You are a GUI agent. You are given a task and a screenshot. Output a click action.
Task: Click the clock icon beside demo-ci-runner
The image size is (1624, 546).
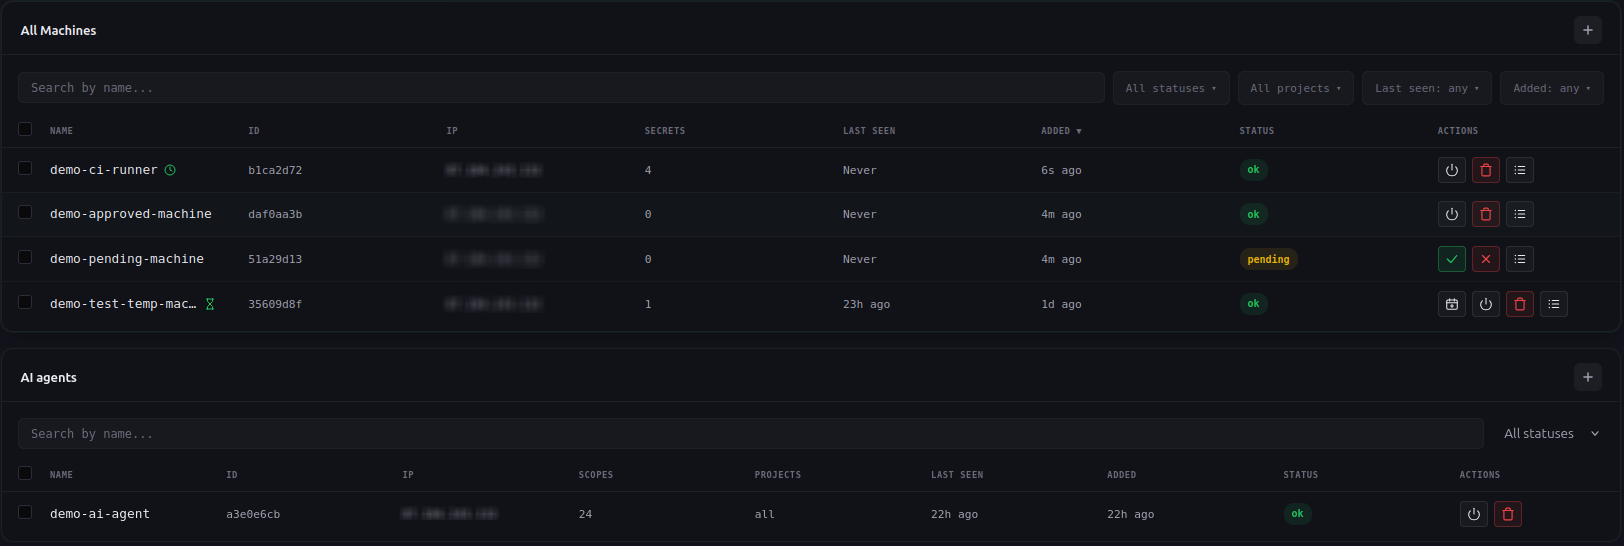(x=170, y=170)
